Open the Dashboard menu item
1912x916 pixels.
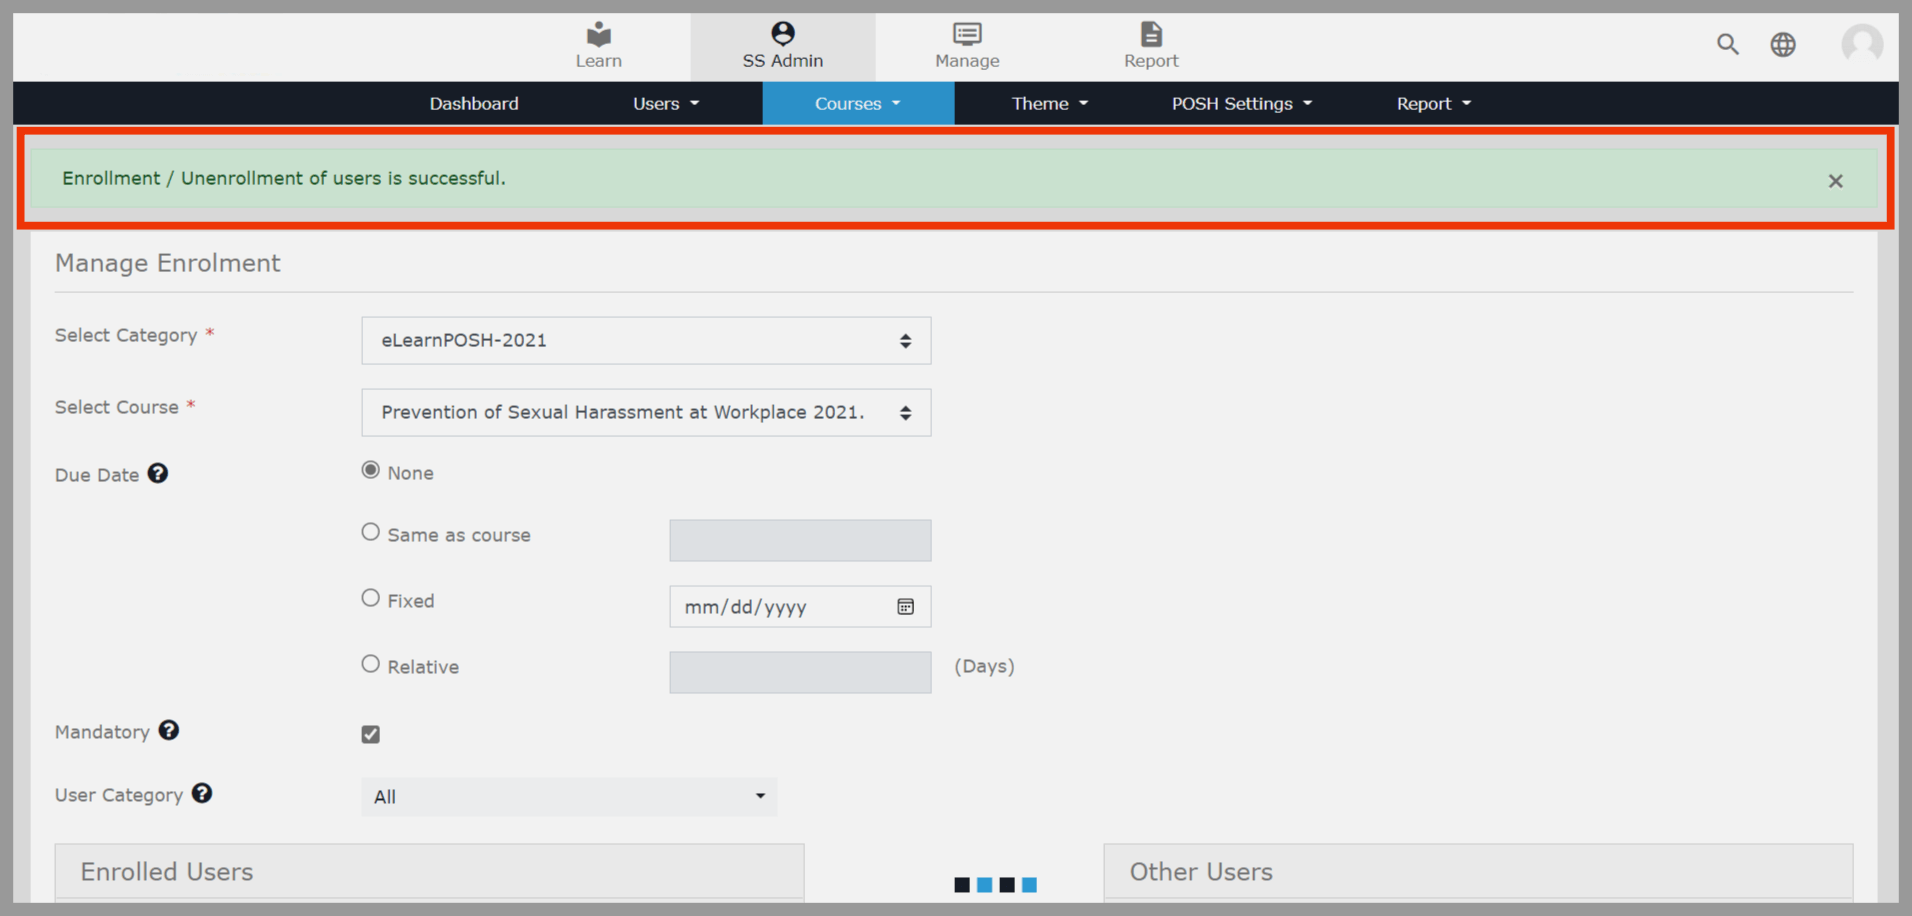coord(474,104)
